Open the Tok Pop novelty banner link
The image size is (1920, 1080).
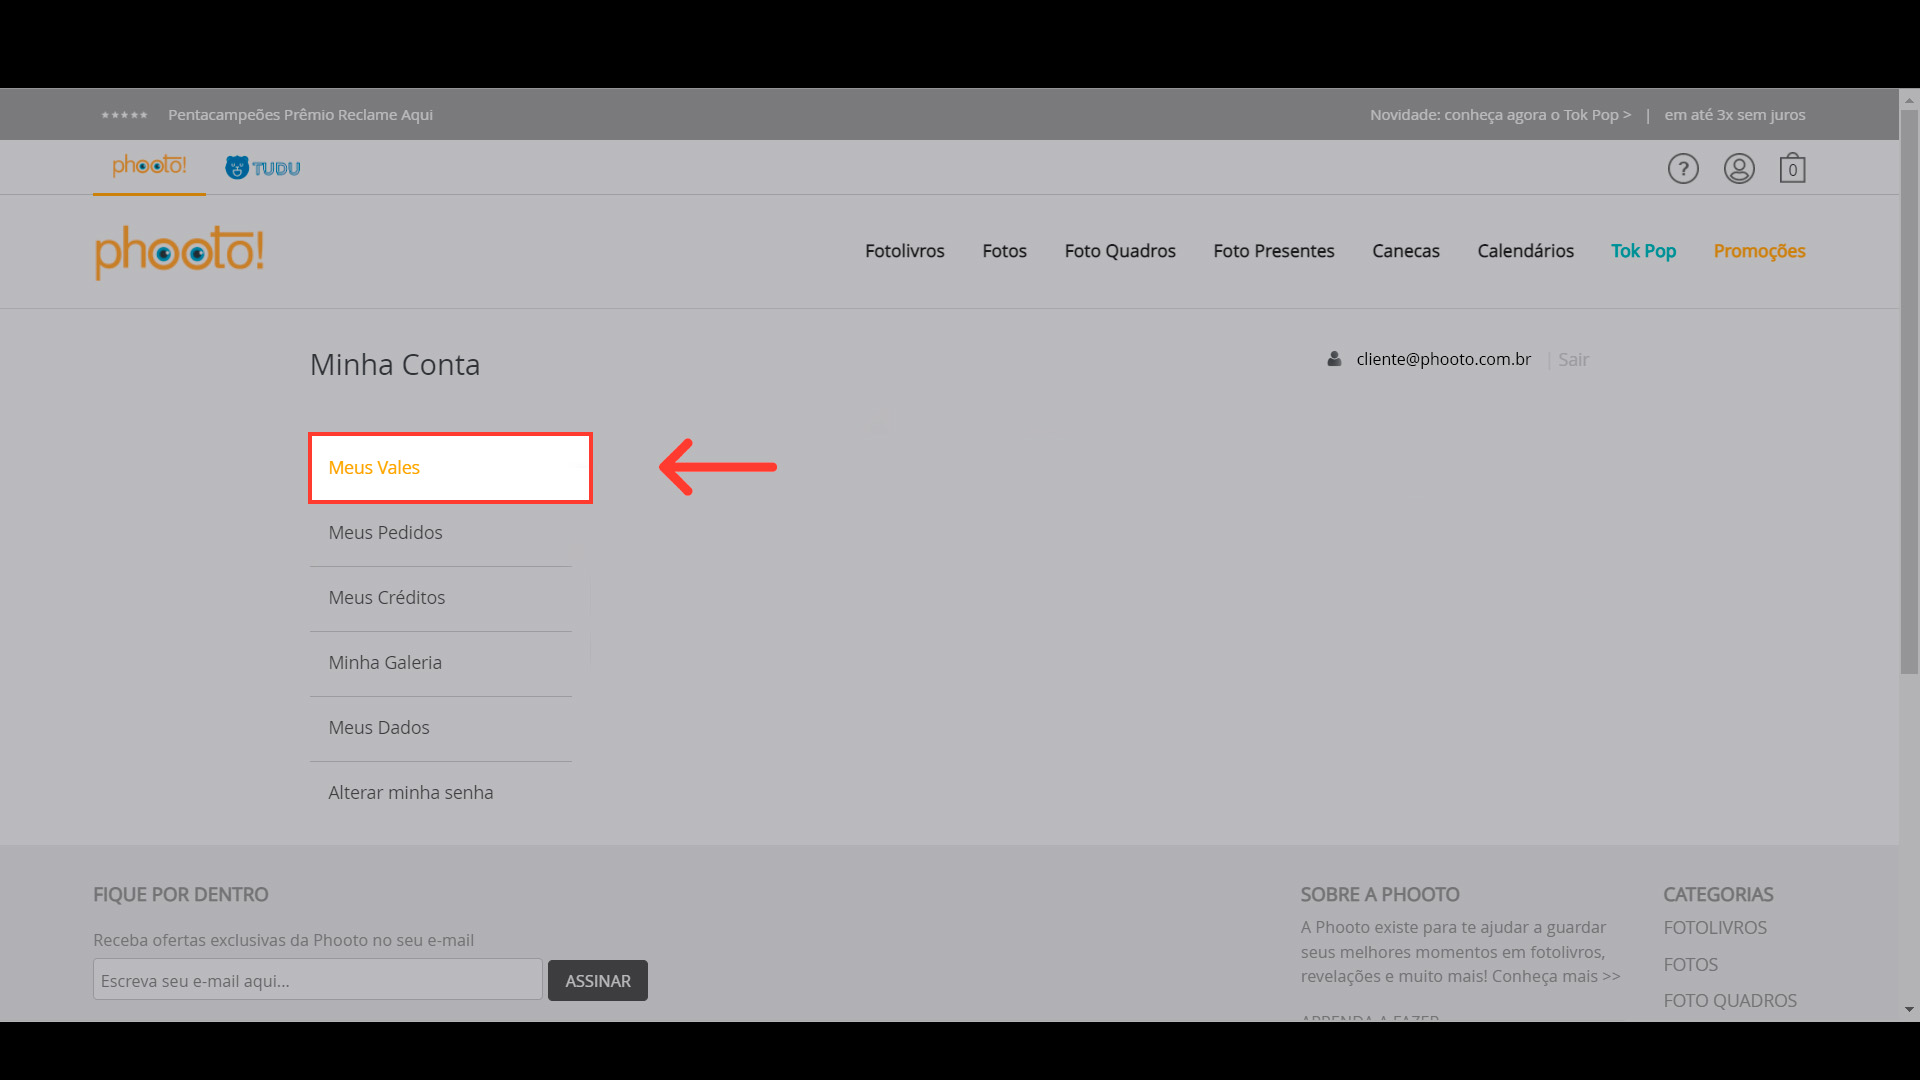click(x=1500, y=115)
